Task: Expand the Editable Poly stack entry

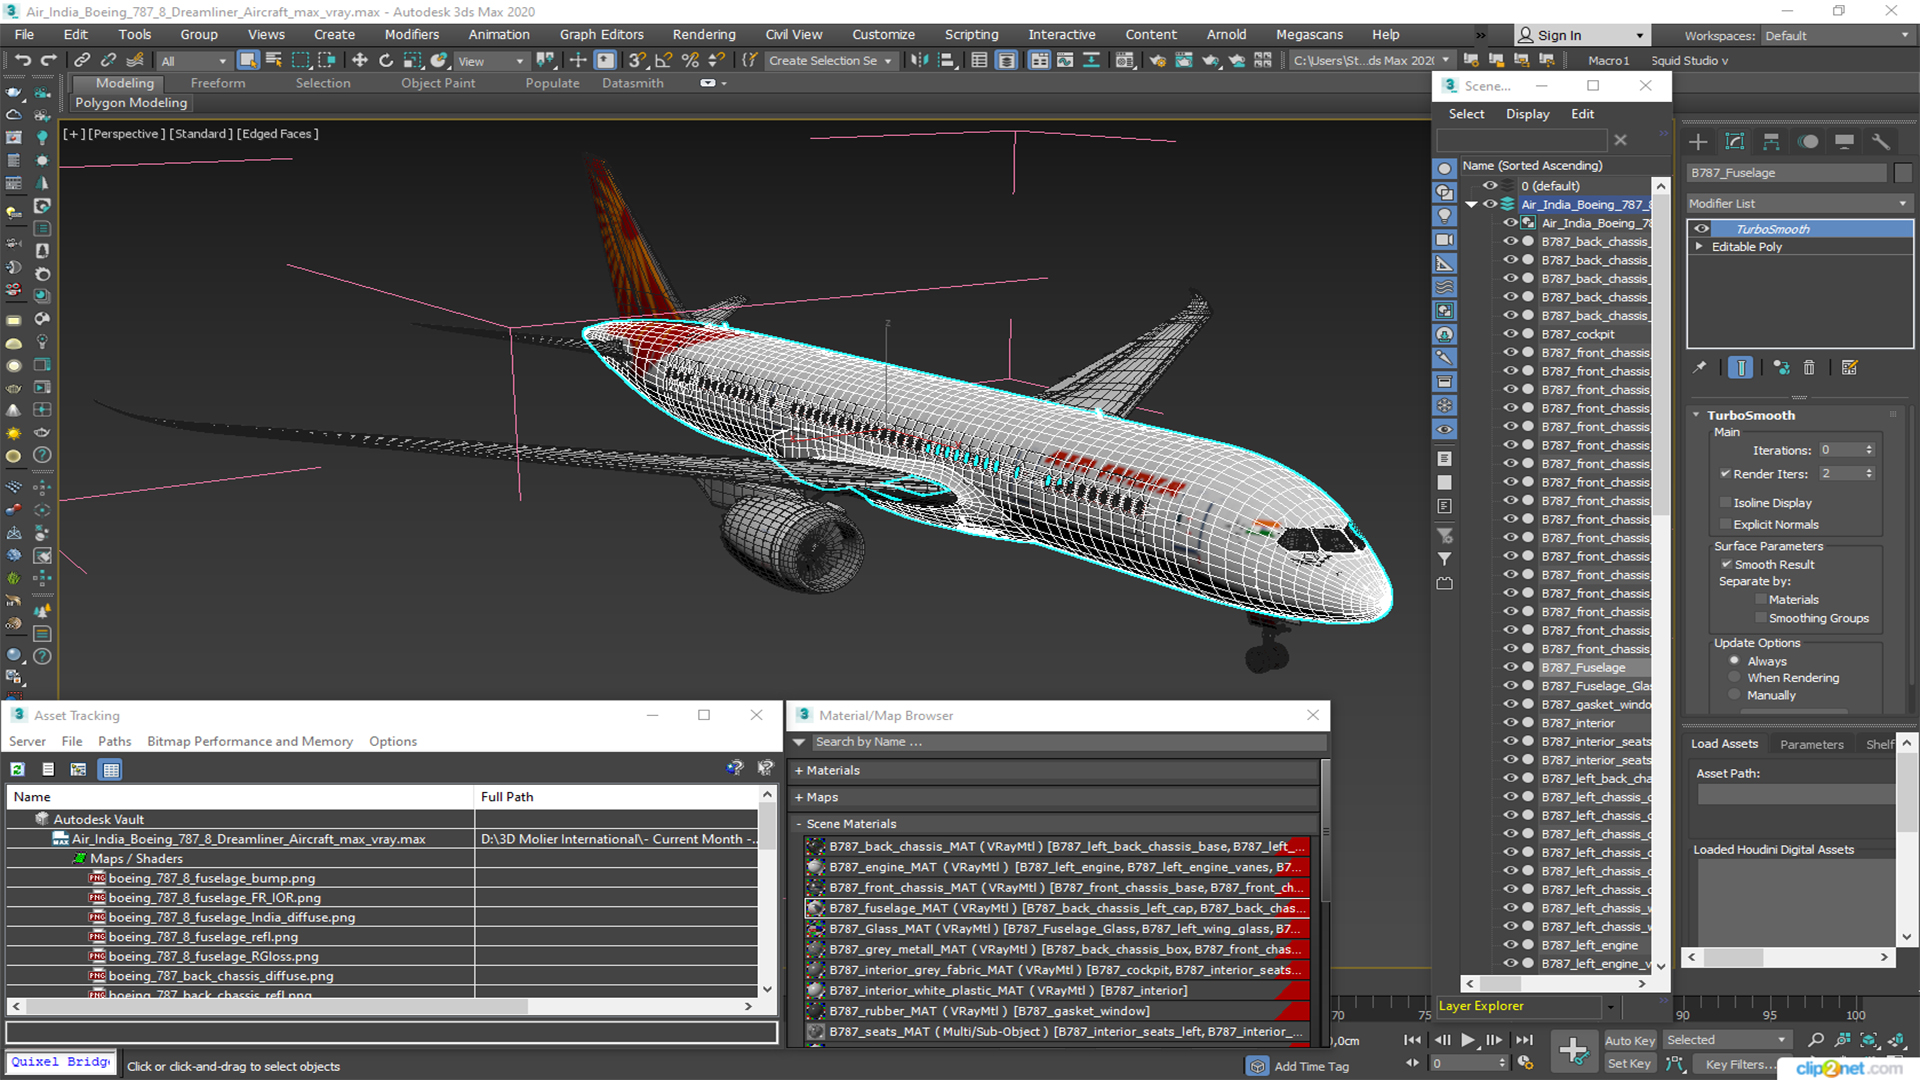Action: pos(1699,247)
